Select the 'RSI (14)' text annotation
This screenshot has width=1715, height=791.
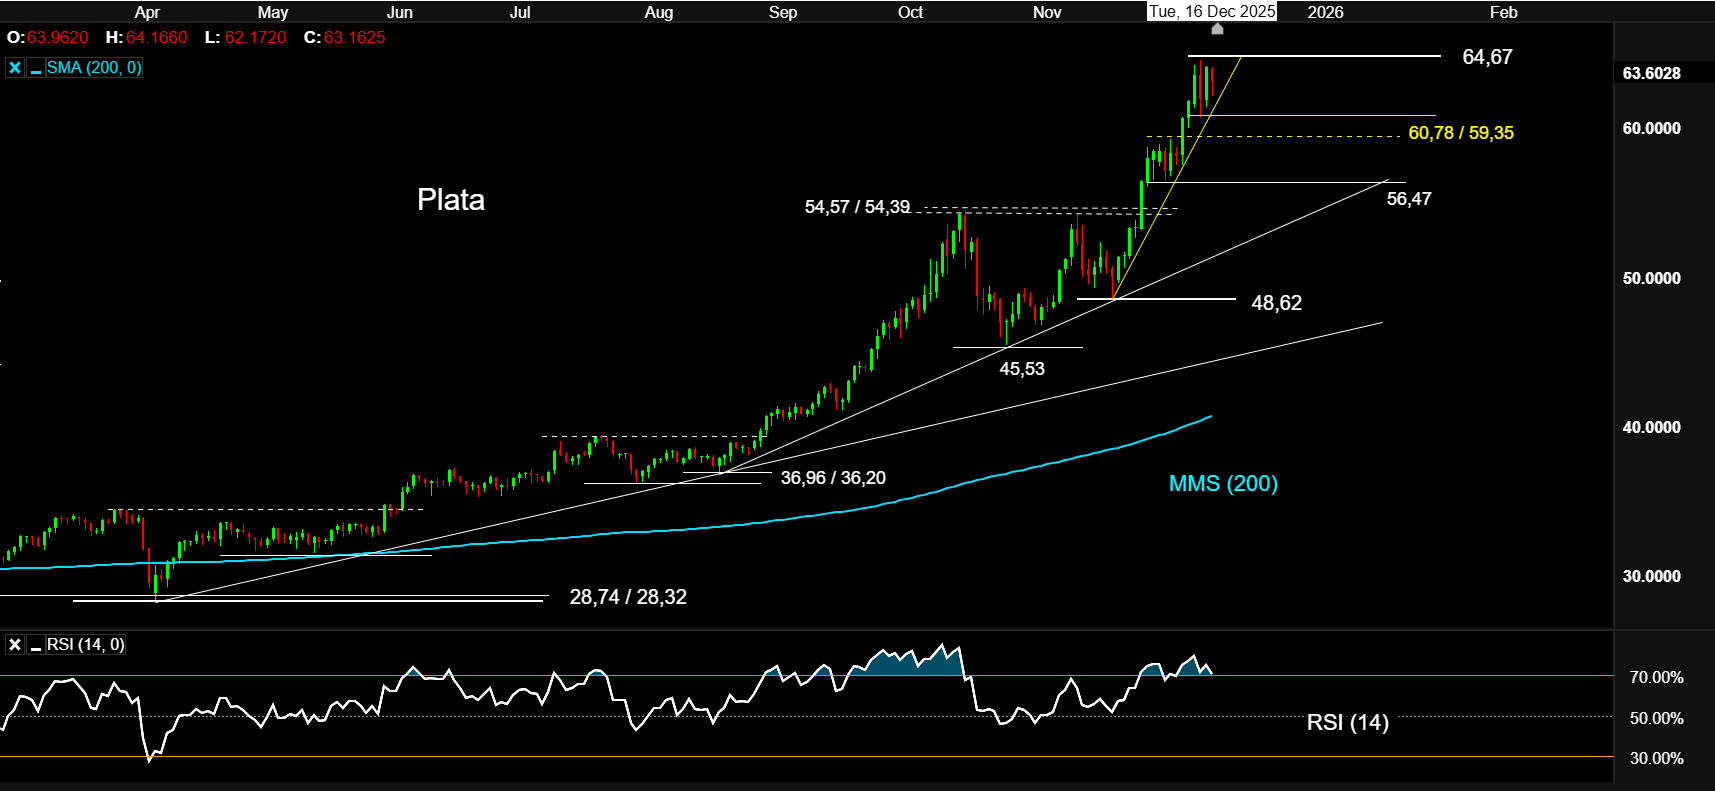1347,722
